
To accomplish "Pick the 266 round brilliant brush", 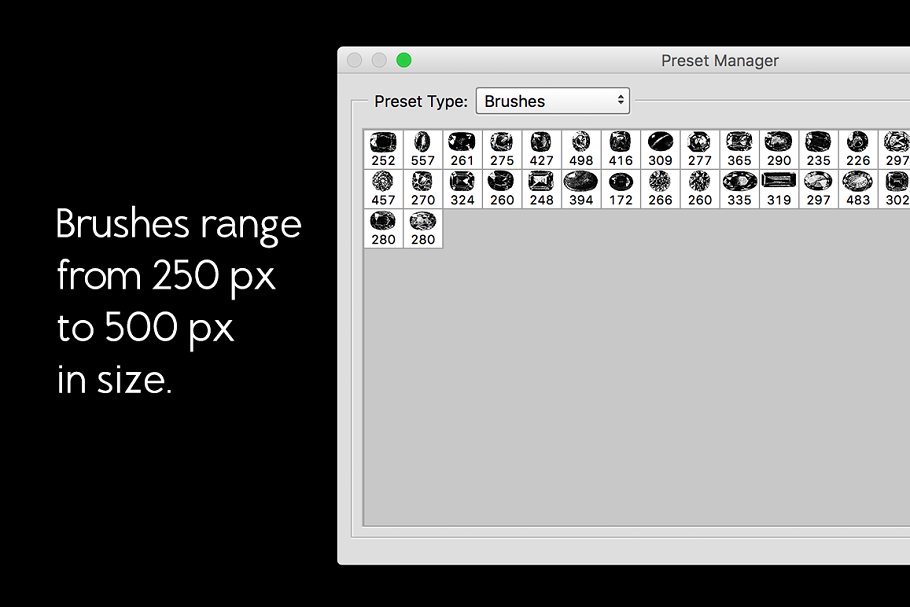I will pos(660,188).
